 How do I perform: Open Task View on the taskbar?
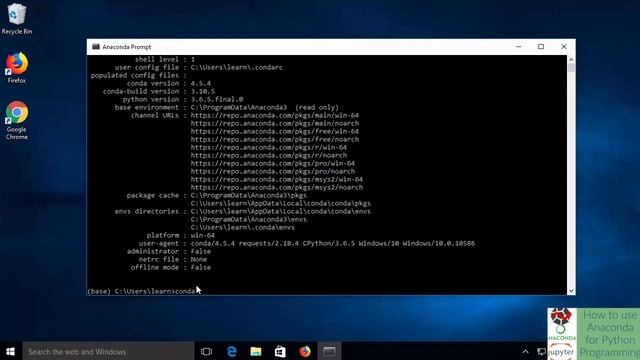[x=207, y=351]
